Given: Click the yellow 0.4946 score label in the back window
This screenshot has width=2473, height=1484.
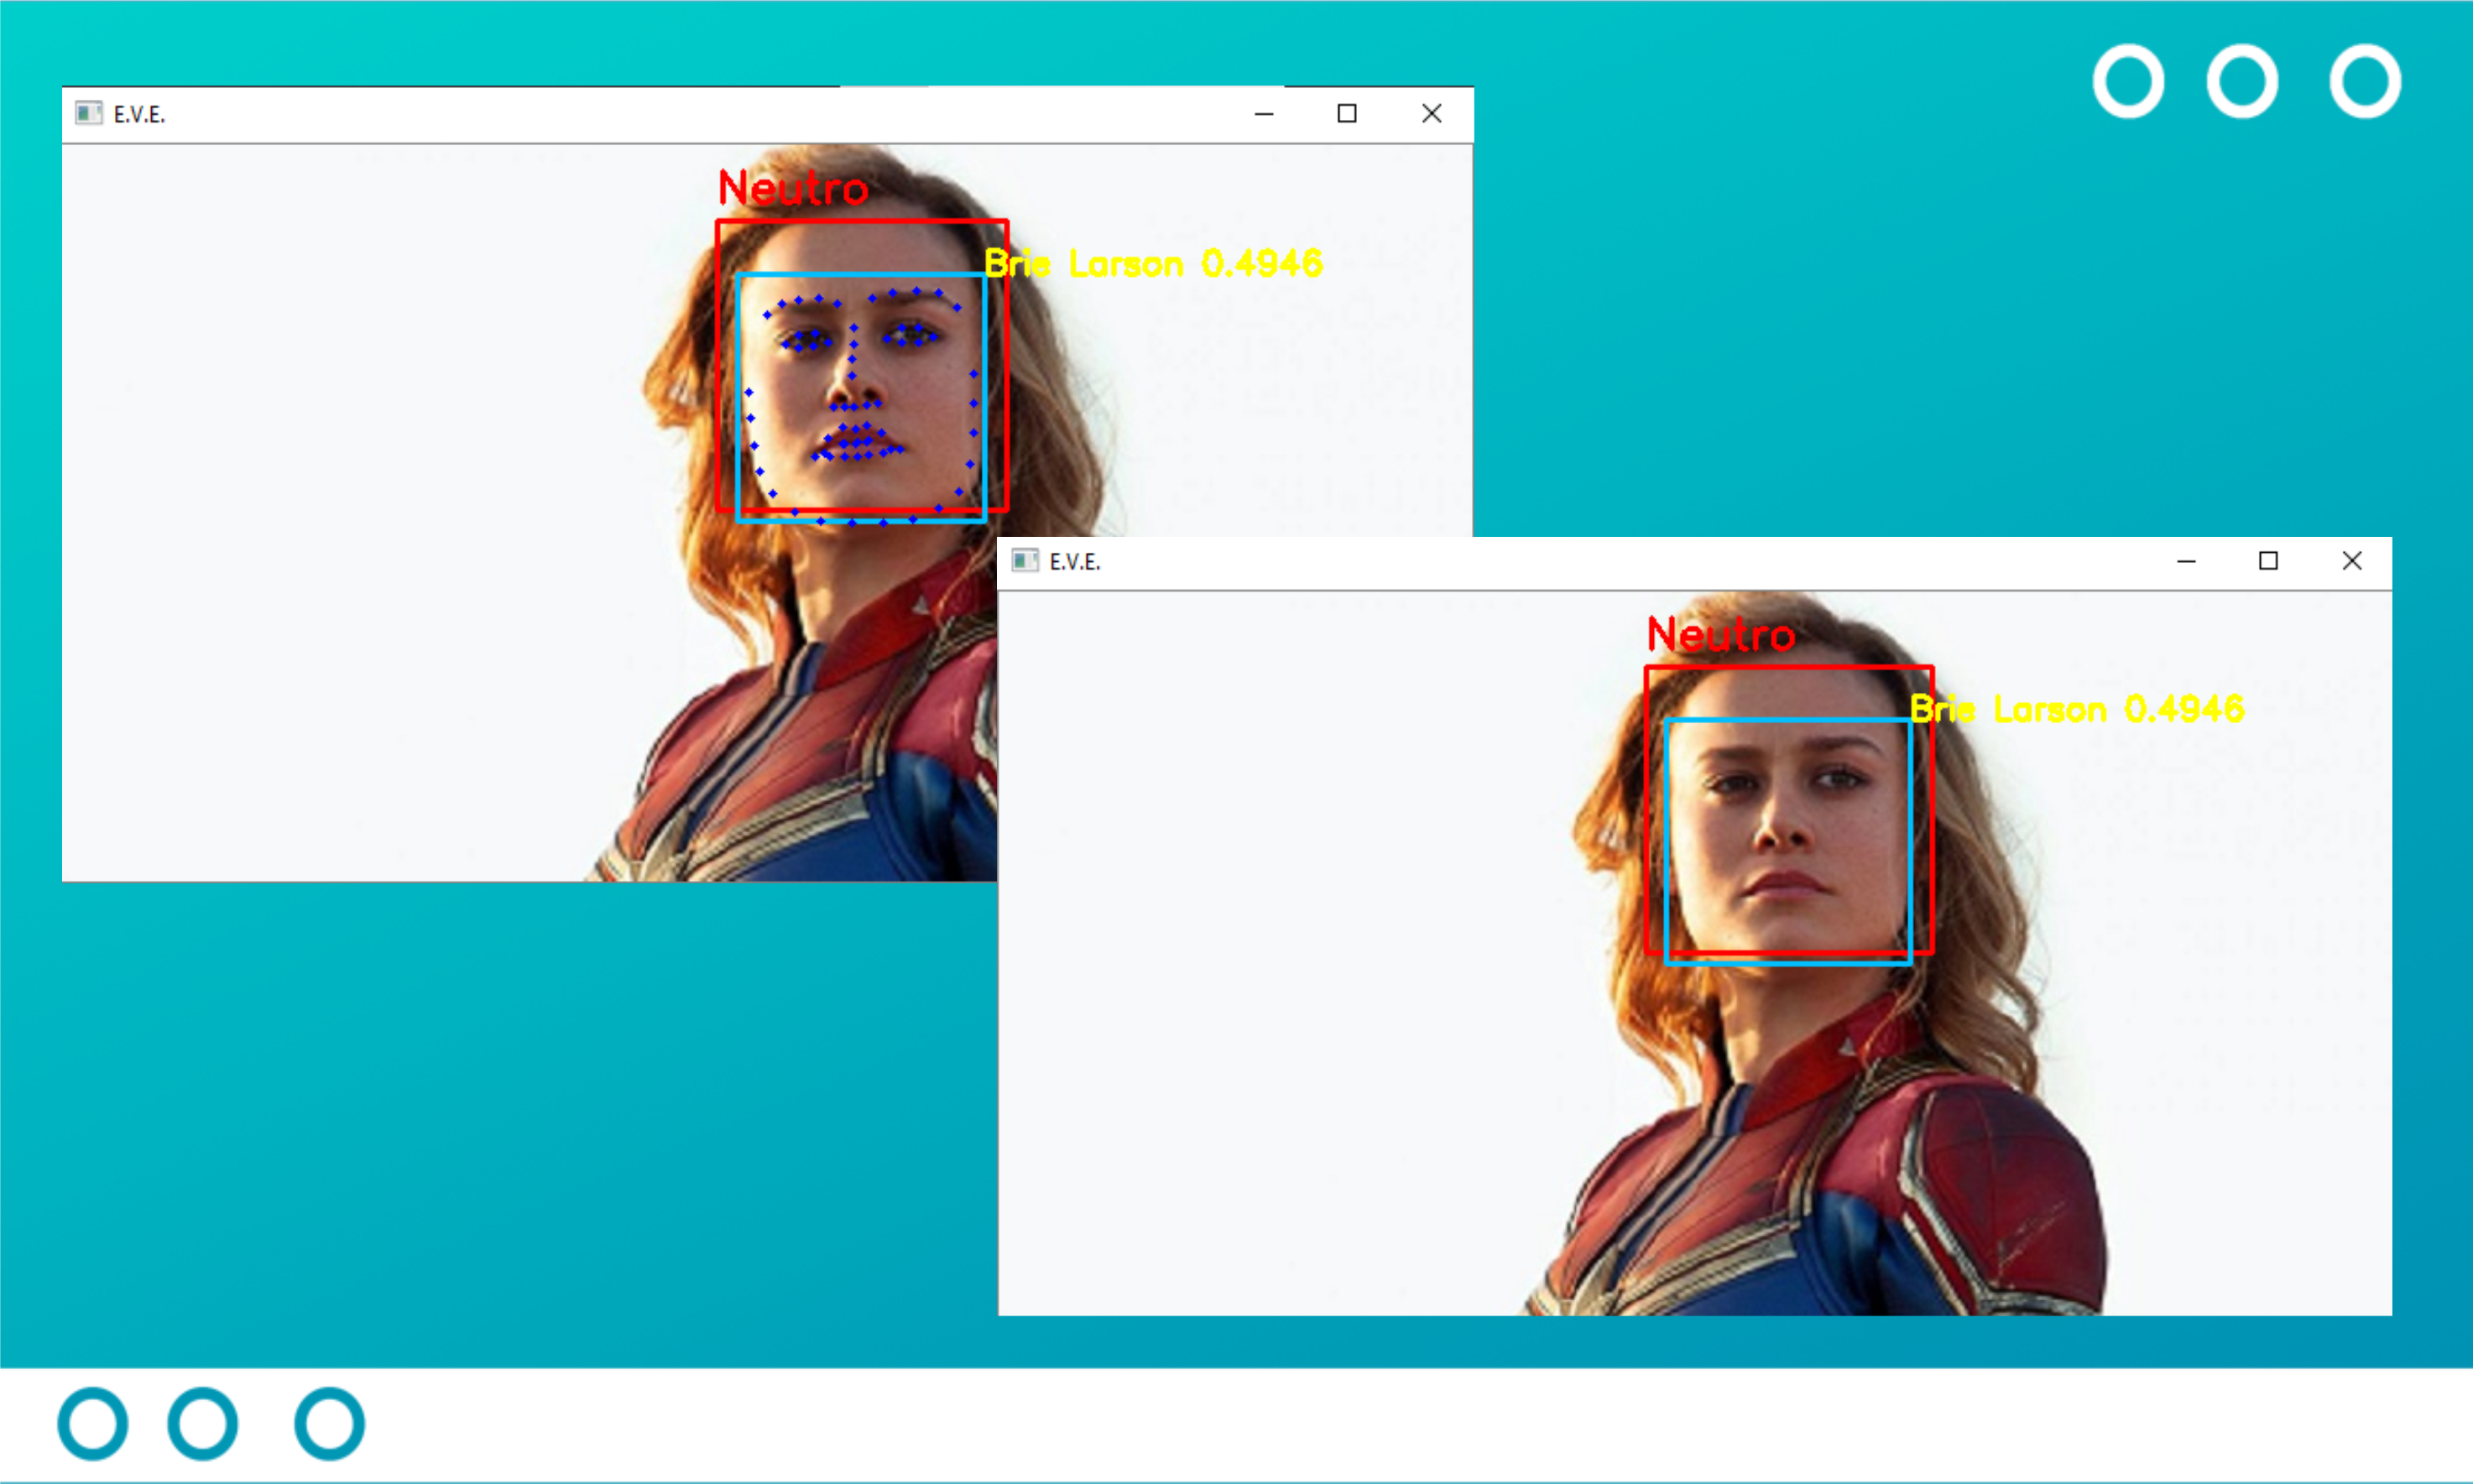Looking at the screenshot, I should 1262,263.
